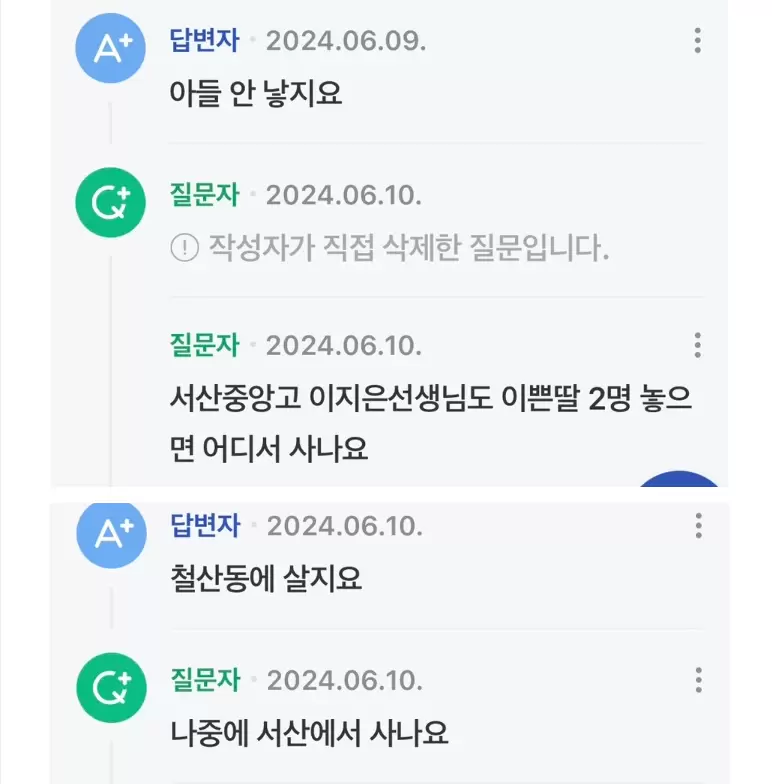Click the 작성자가 직접 삭제한 질문입니다 notice

(x=390, y=248)
